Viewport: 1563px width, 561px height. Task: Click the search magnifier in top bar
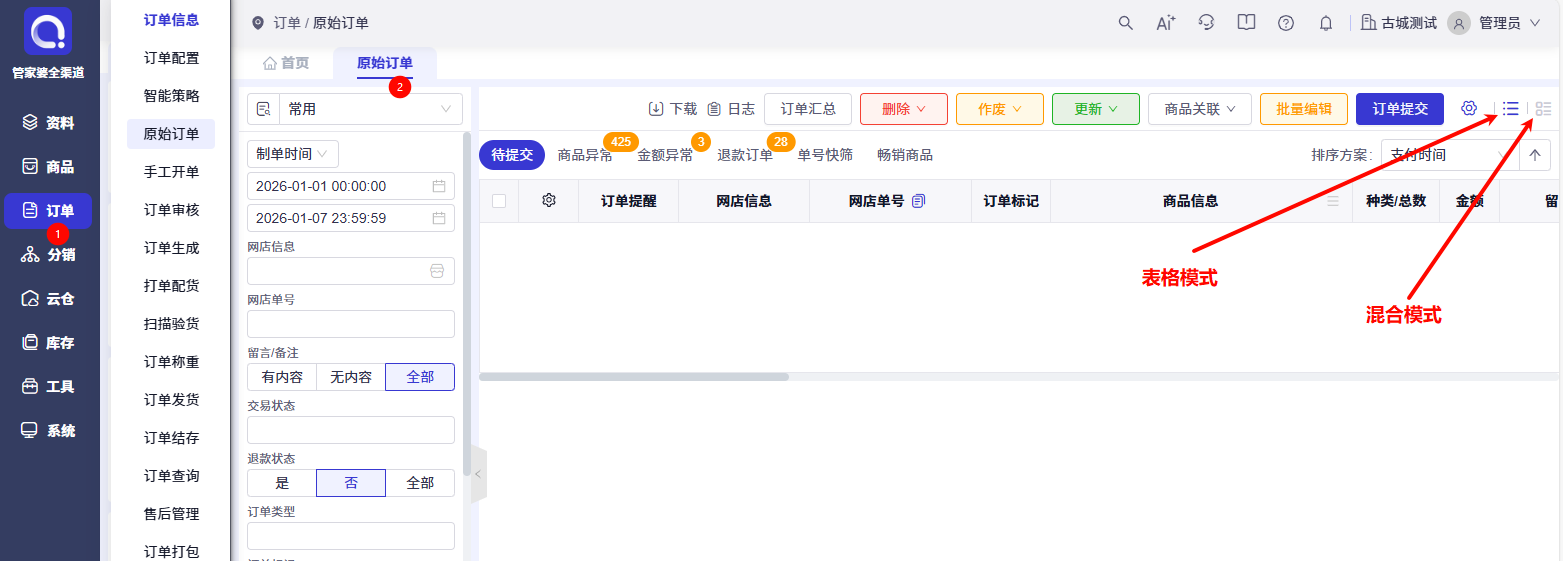pos(1126,23)
